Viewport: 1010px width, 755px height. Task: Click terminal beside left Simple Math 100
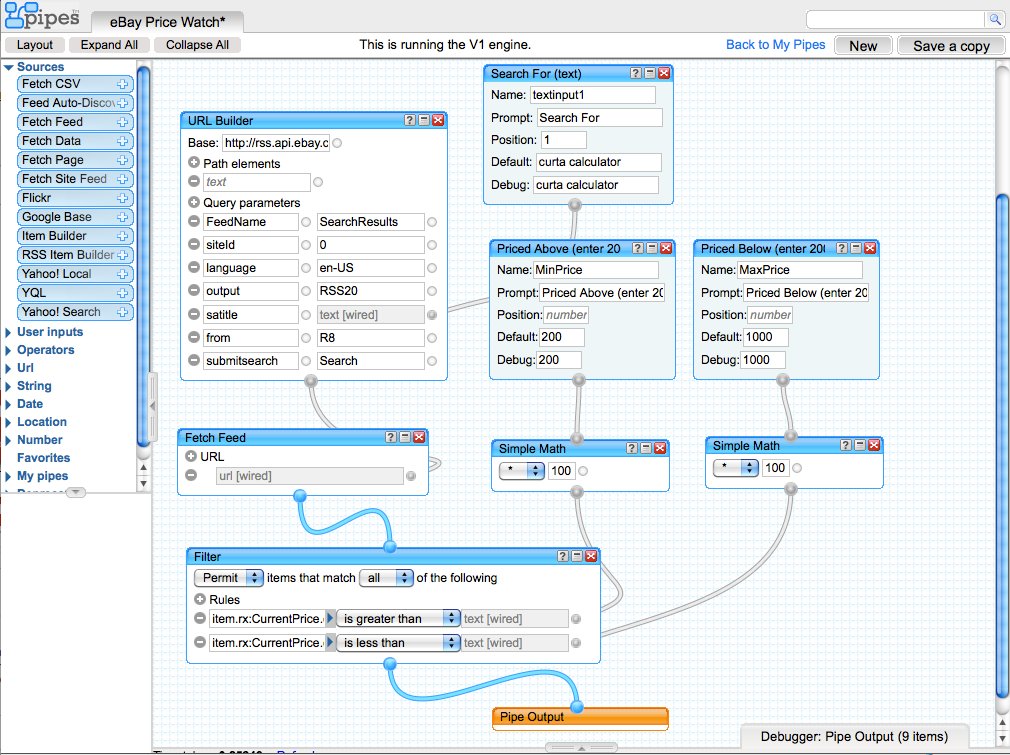point(583,471)
